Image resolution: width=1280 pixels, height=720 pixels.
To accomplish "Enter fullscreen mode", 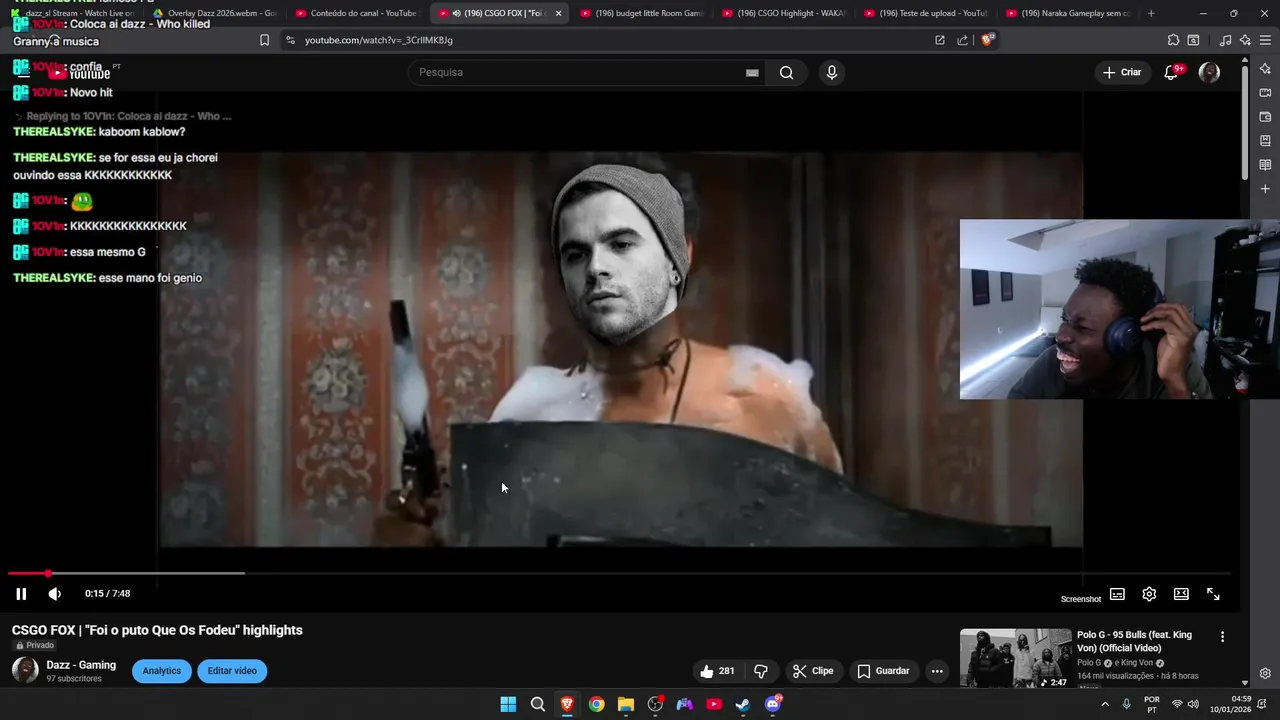I will tap(1213, 594).
